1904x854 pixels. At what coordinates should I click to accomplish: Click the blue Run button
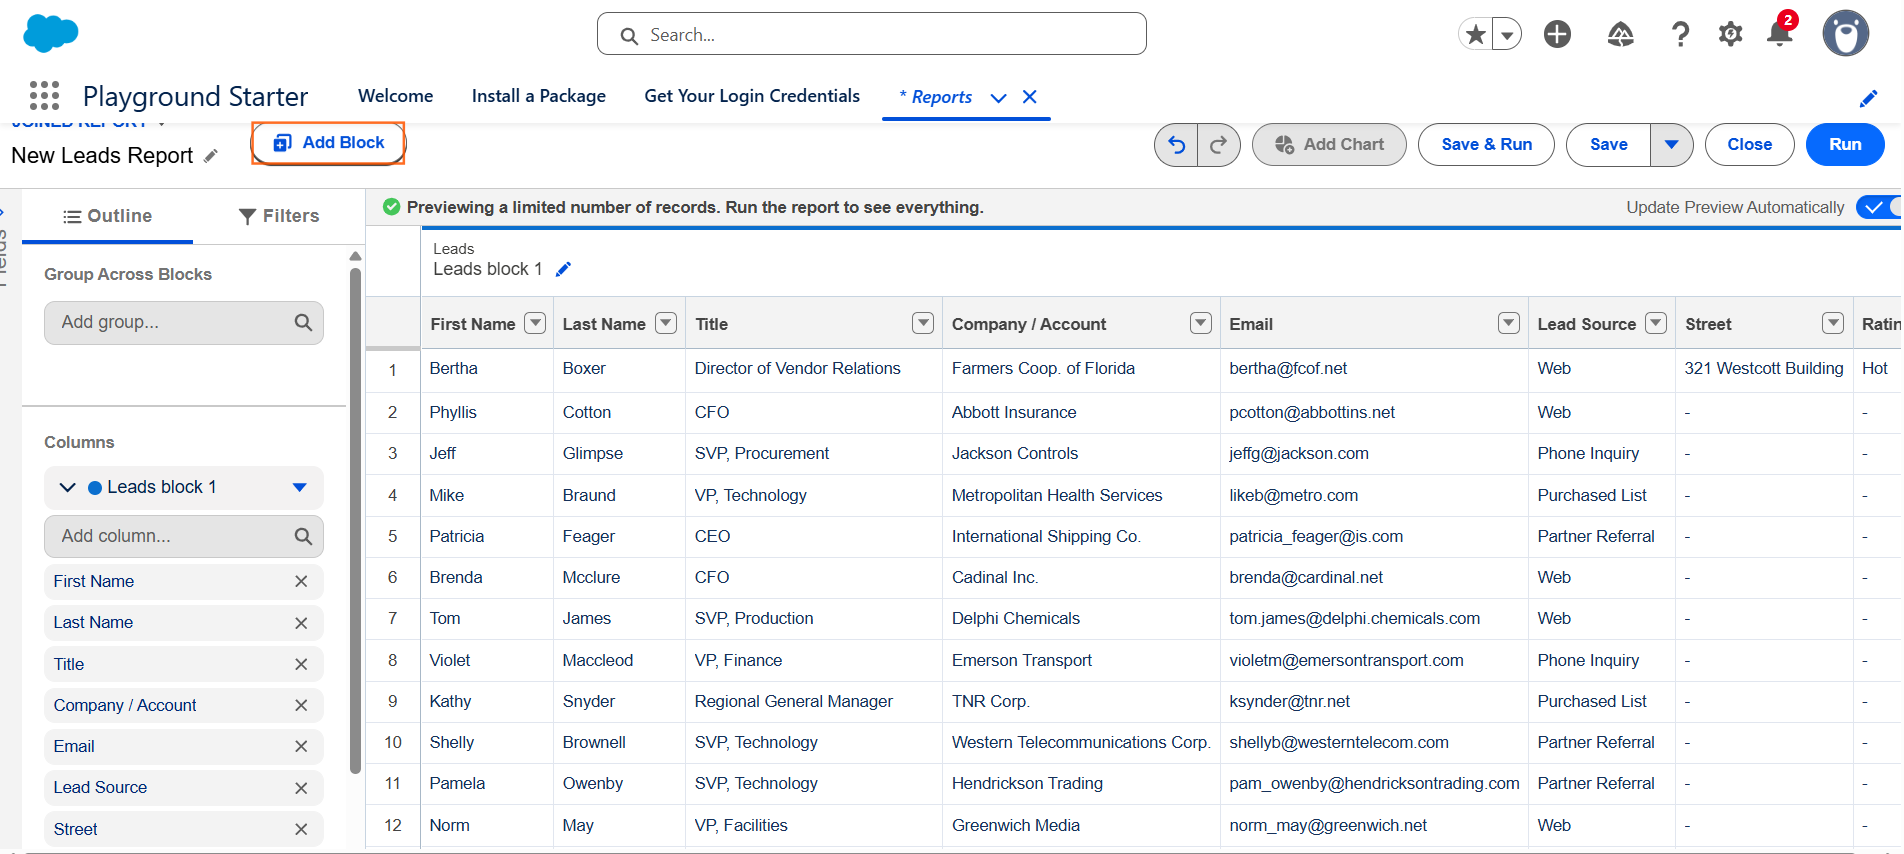tap(1845, 145)
